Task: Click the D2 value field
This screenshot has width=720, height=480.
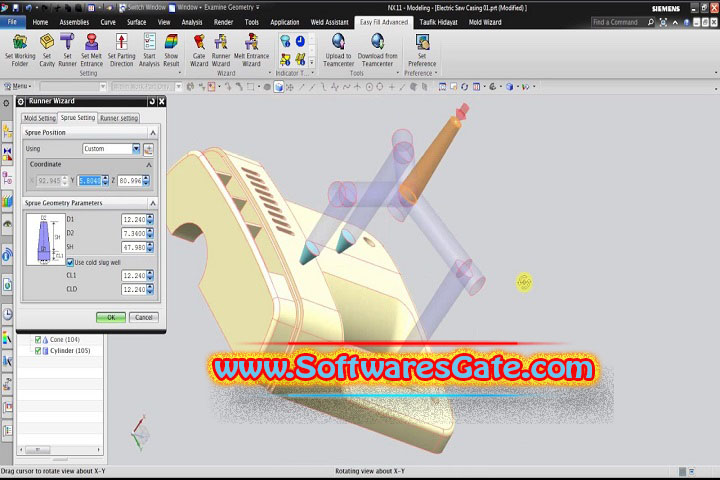Action: 134,233
